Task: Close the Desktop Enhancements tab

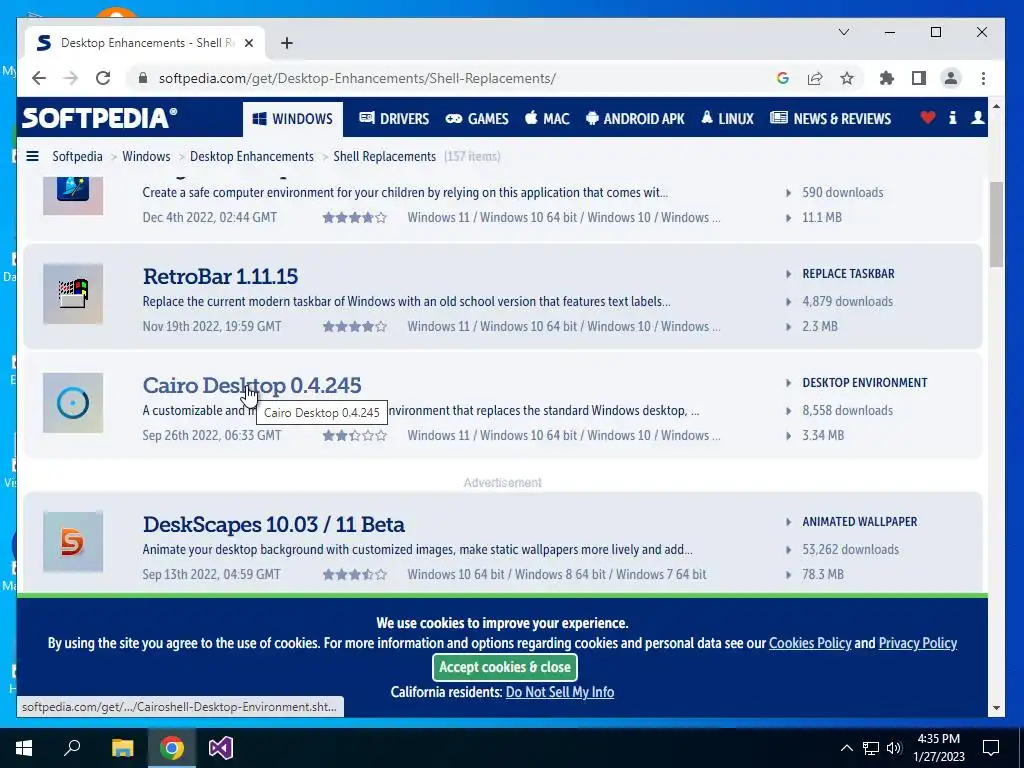Action: pyautogui.click(x=249, y=43)
